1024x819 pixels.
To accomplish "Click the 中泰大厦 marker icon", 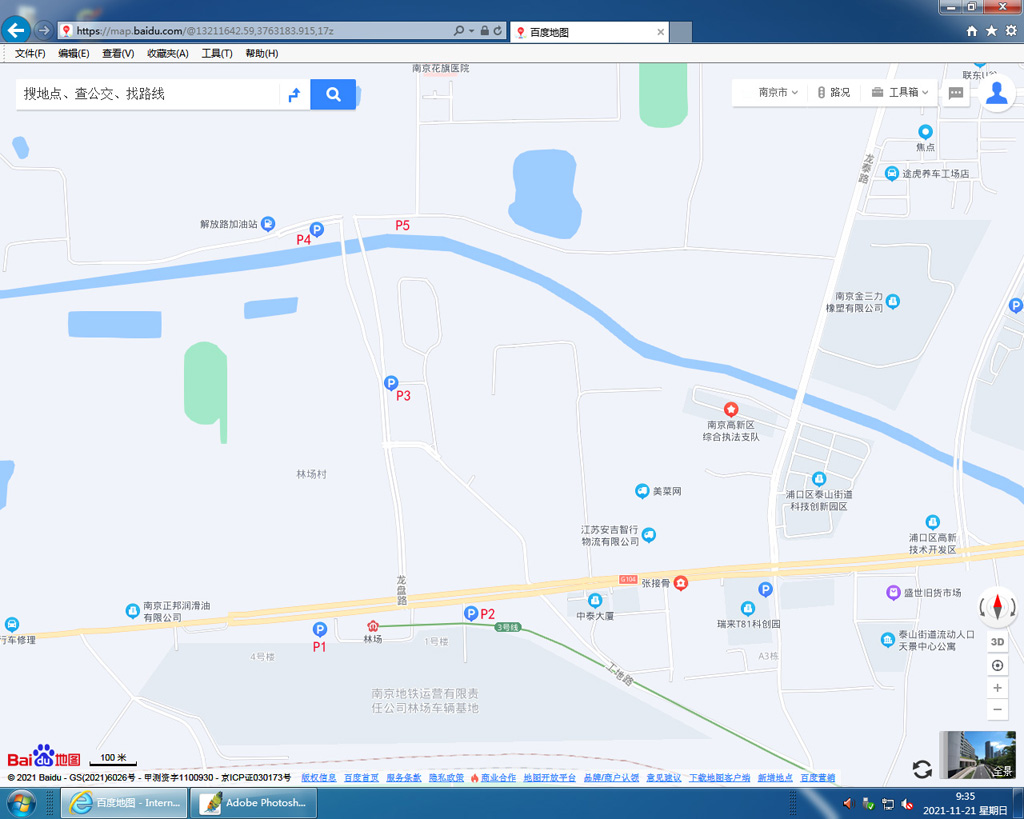I will [595, 600].
